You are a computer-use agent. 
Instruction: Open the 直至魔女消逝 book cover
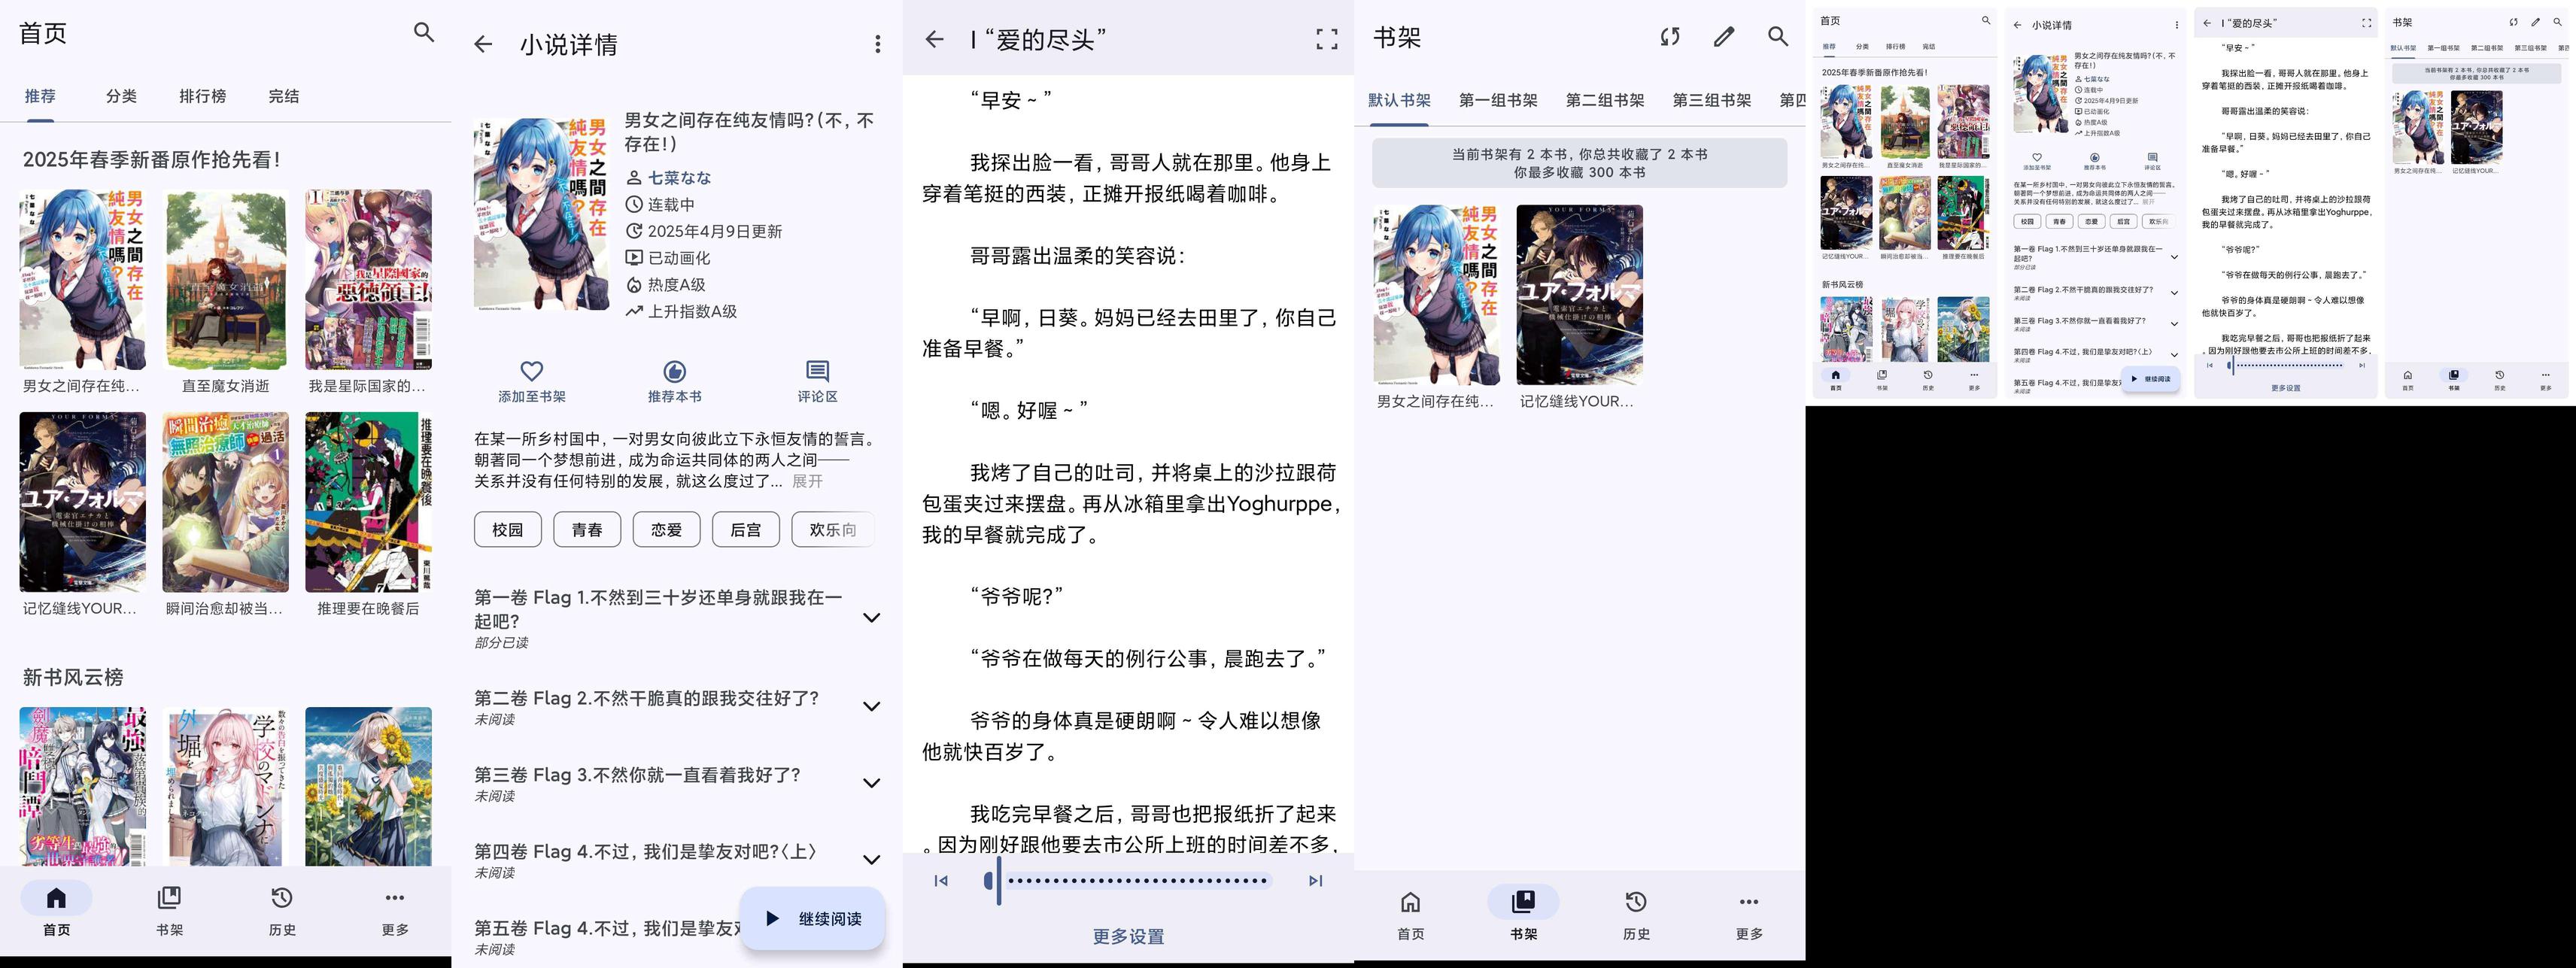(225, 280)
